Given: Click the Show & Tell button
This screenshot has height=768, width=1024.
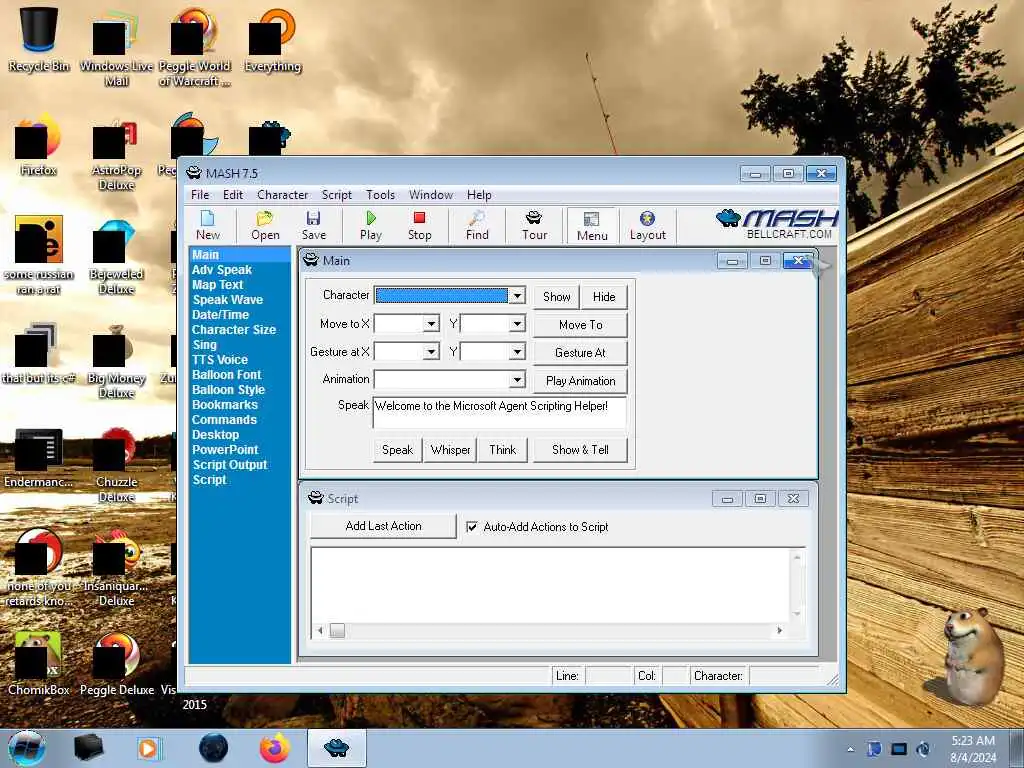Looking at the screenshot, I should pyautogui.click(x=580, y=450).
